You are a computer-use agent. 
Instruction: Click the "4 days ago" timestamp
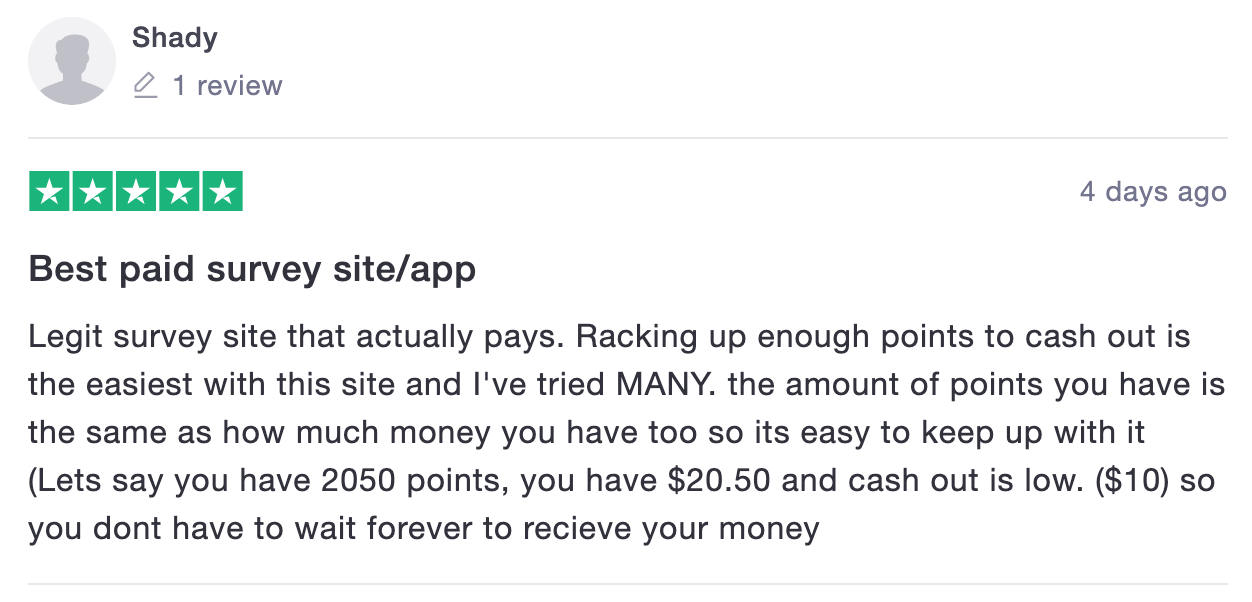pyautogui.click(x=1153, y=191)
